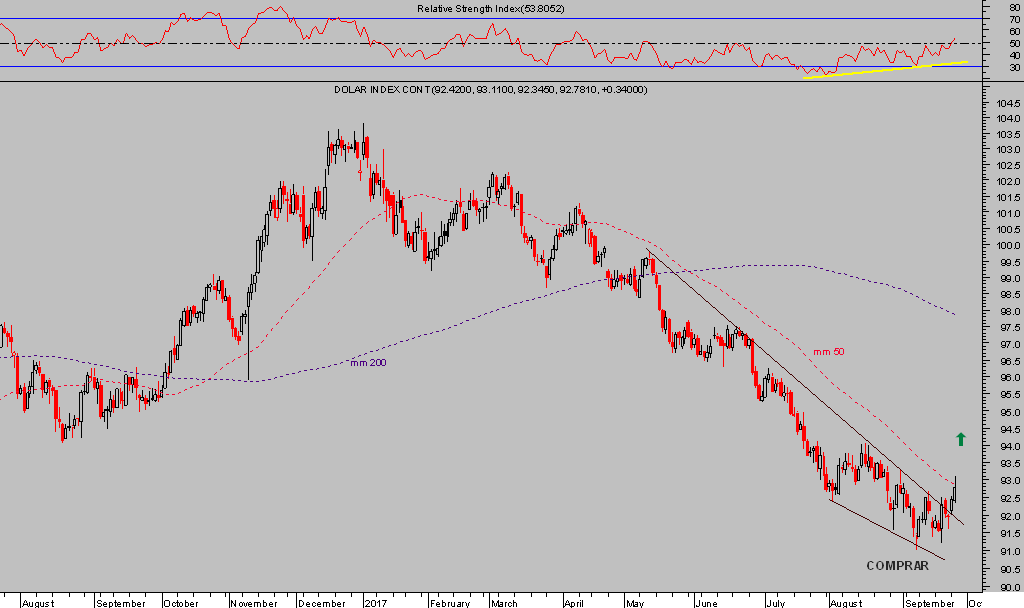Click the mm 50 moving average label
Screen dimensions: 1024x608
[828, 352]
